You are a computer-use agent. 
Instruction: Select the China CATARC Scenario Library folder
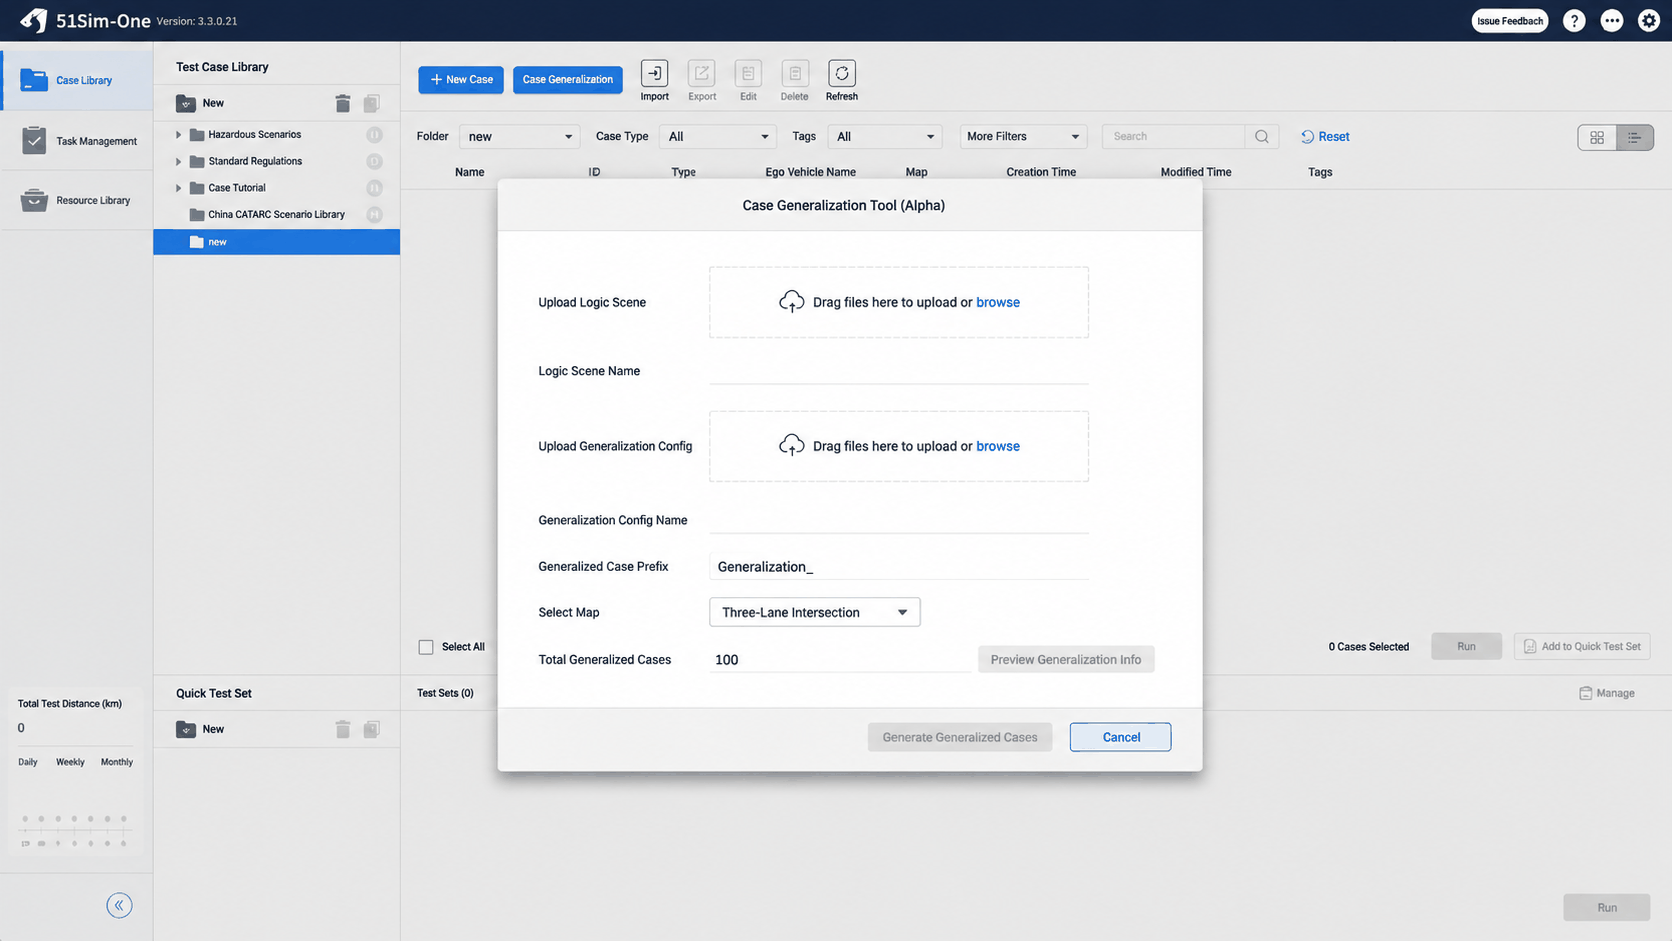click(x=276, y=214)
